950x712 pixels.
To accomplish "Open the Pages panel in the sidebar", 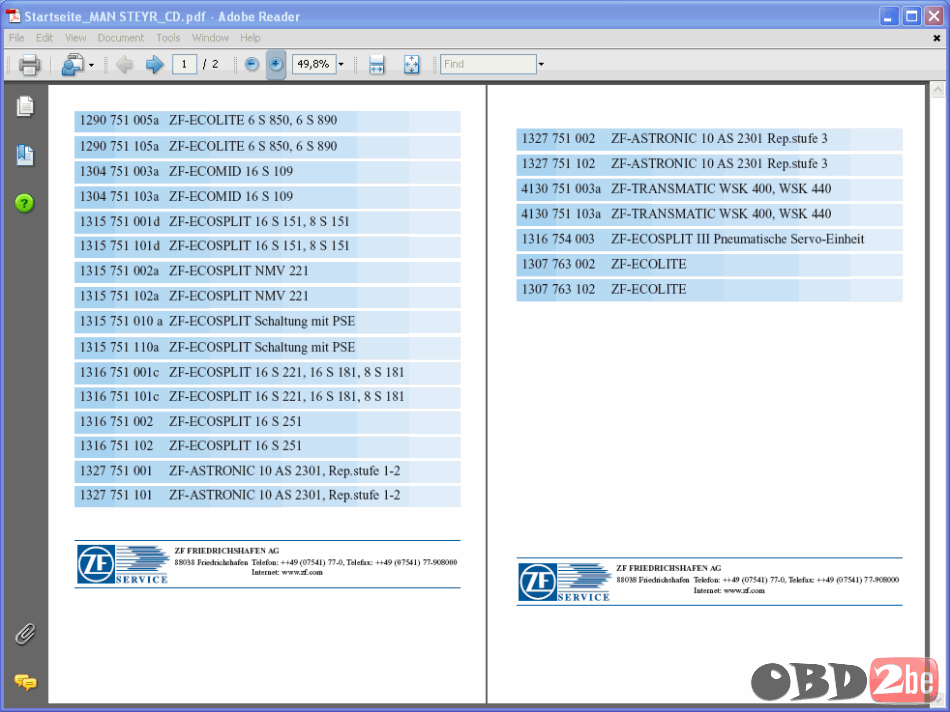I will click(x=25, y=107).
